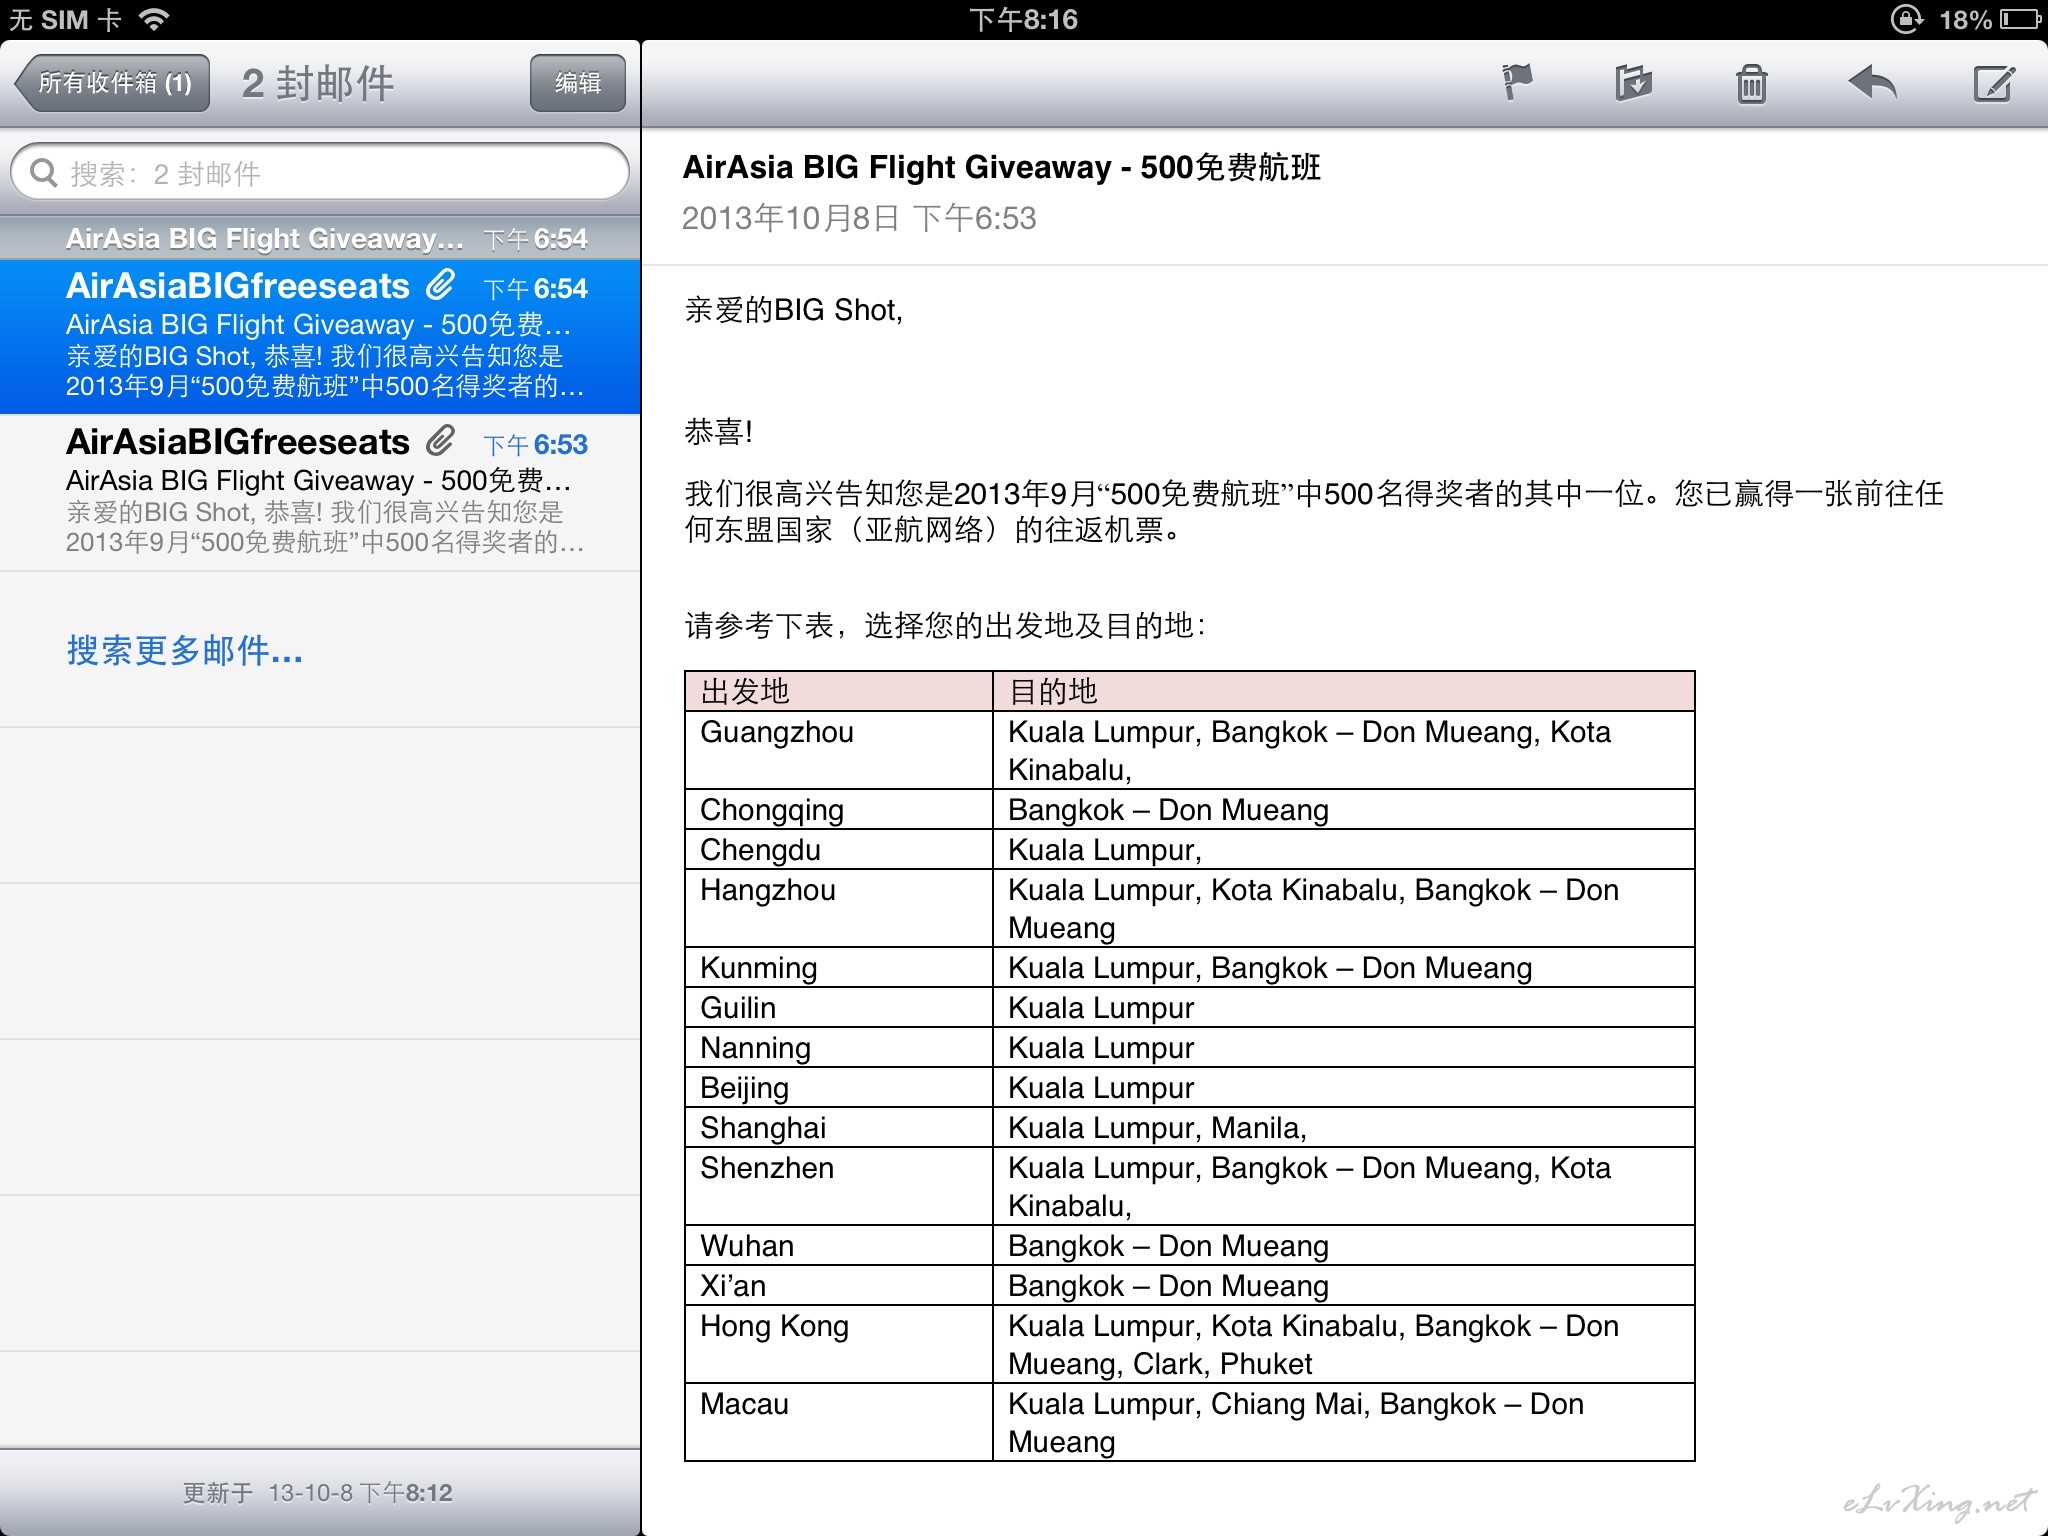The width and height of the screenshot is (2048, 1536).
Task: Select the Chongqing table cell
Action: tap(839, 809)
